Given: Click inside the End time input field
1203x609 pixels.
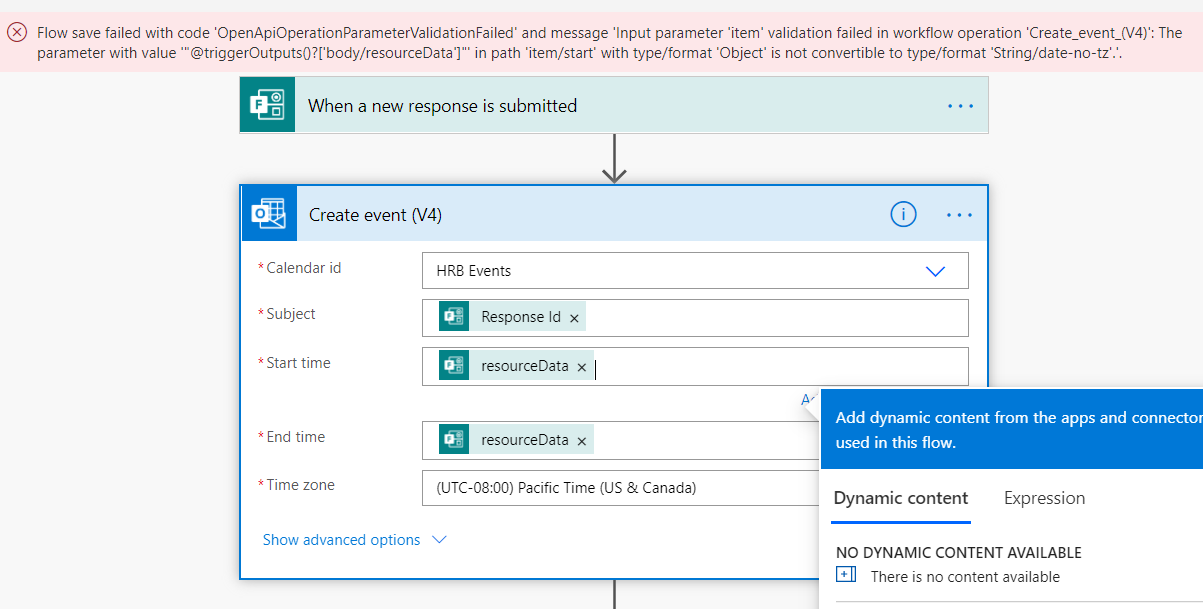Looking at the screenshot, I should [x=621, y=440].
